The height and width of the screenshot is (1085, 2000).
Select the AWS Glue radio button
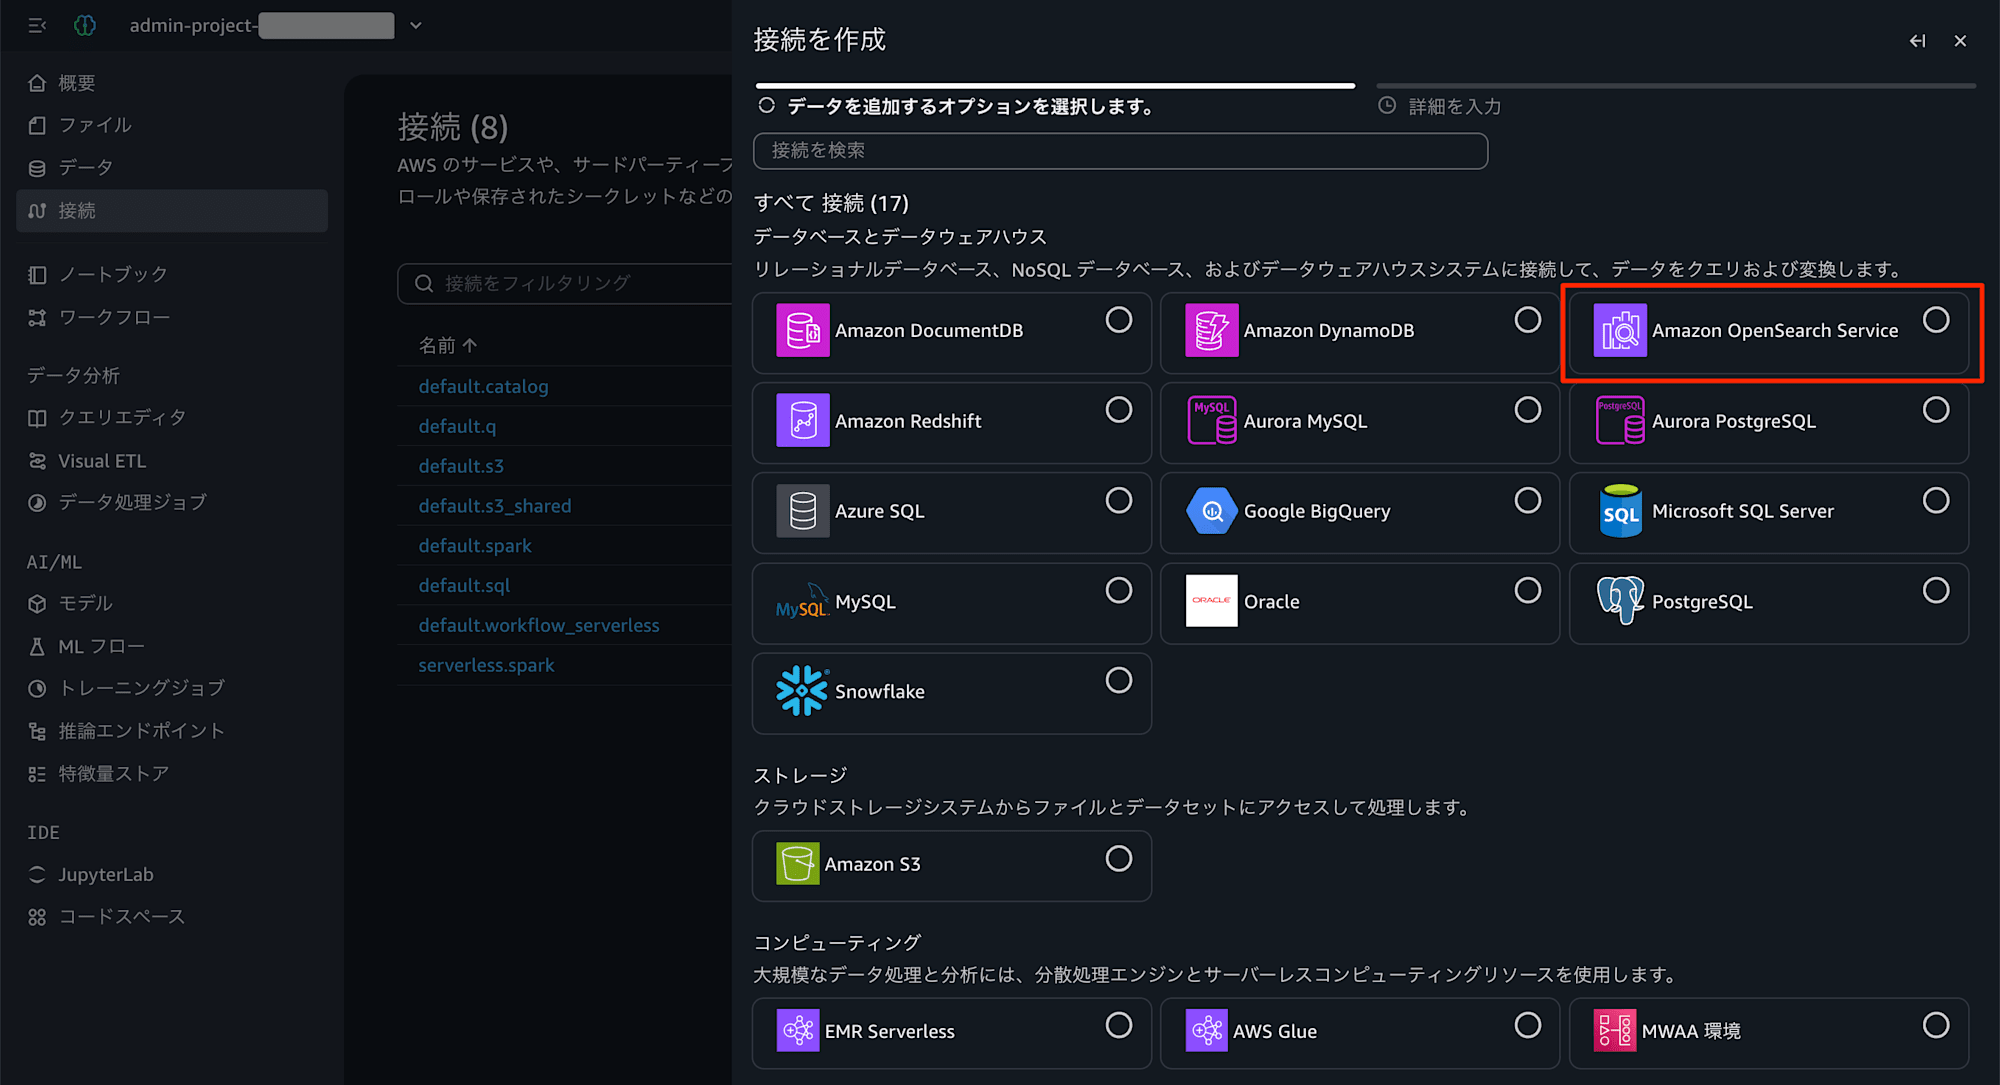coord(1528,1025)
